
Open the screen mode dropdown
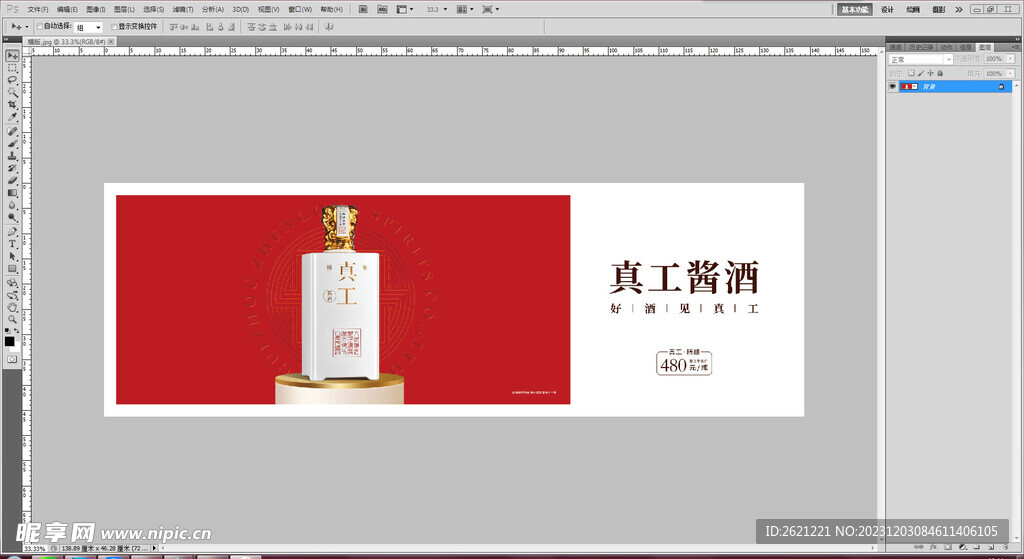[490, 9]
